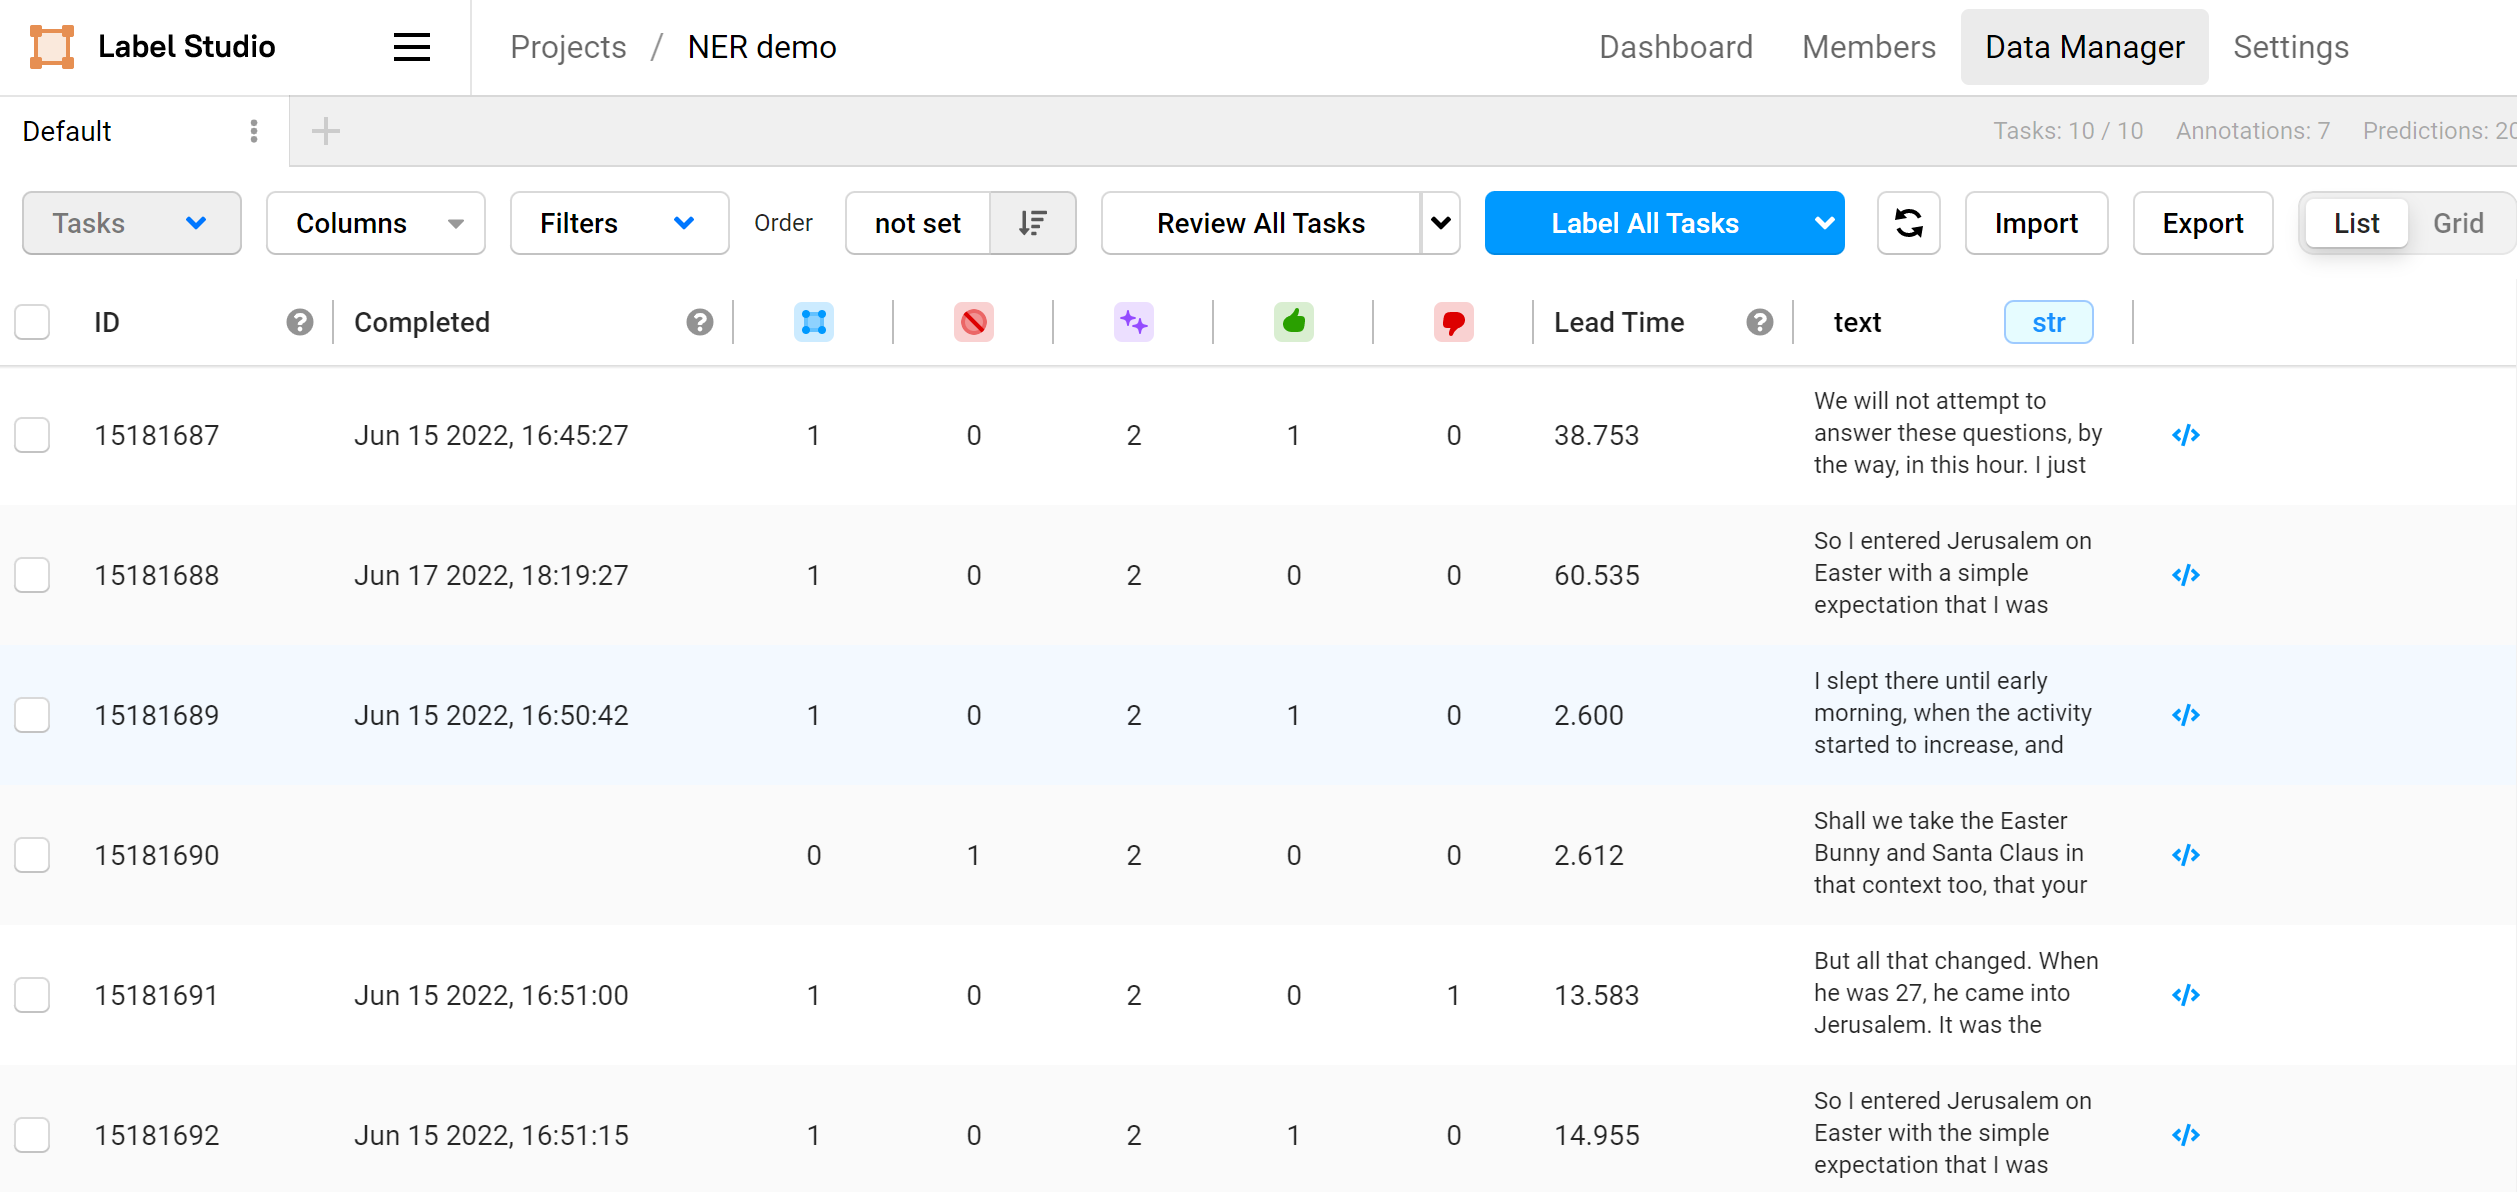
Task: Check the box for task 15181688
Action: [32, 575]
